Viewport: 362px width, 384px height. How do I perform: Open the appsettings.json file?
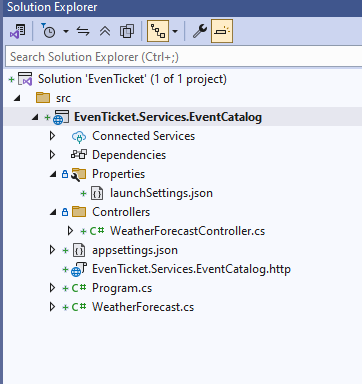tap(135, 250)
